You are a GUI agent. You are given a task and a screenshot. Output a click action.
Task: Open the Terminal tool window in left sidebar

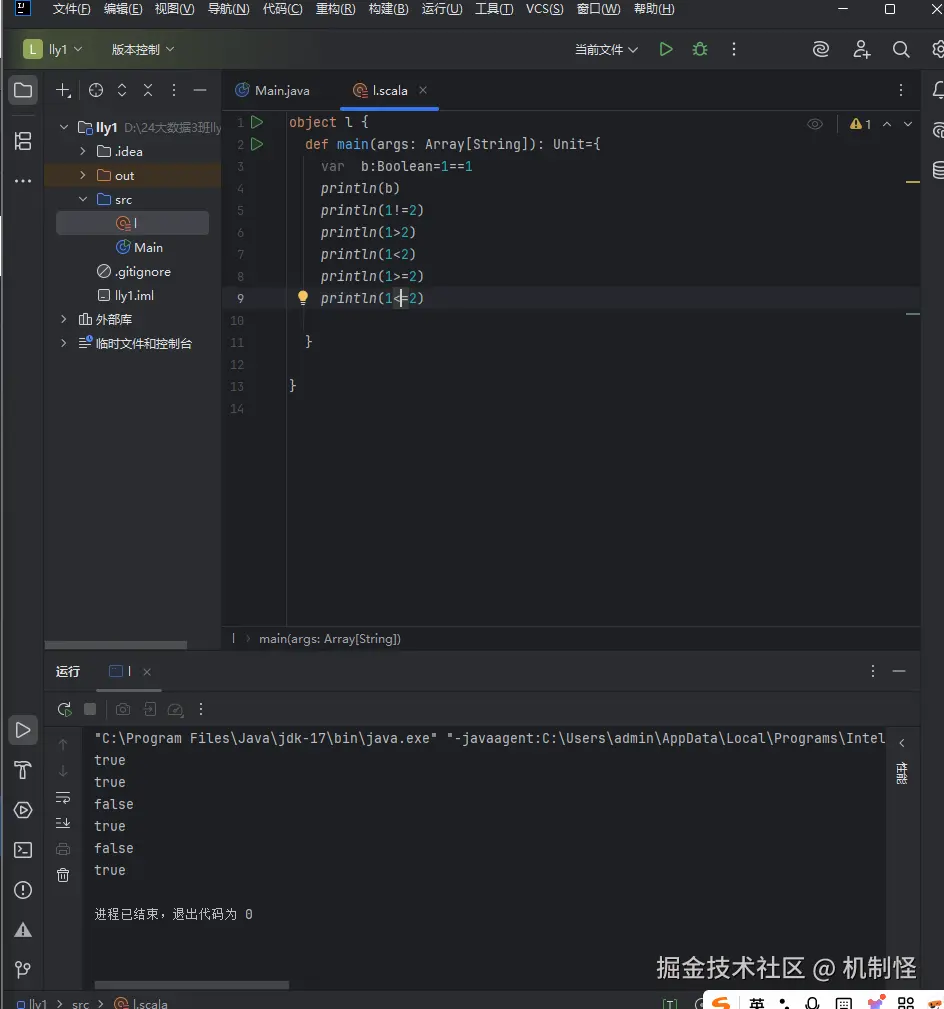coord(22,850)
